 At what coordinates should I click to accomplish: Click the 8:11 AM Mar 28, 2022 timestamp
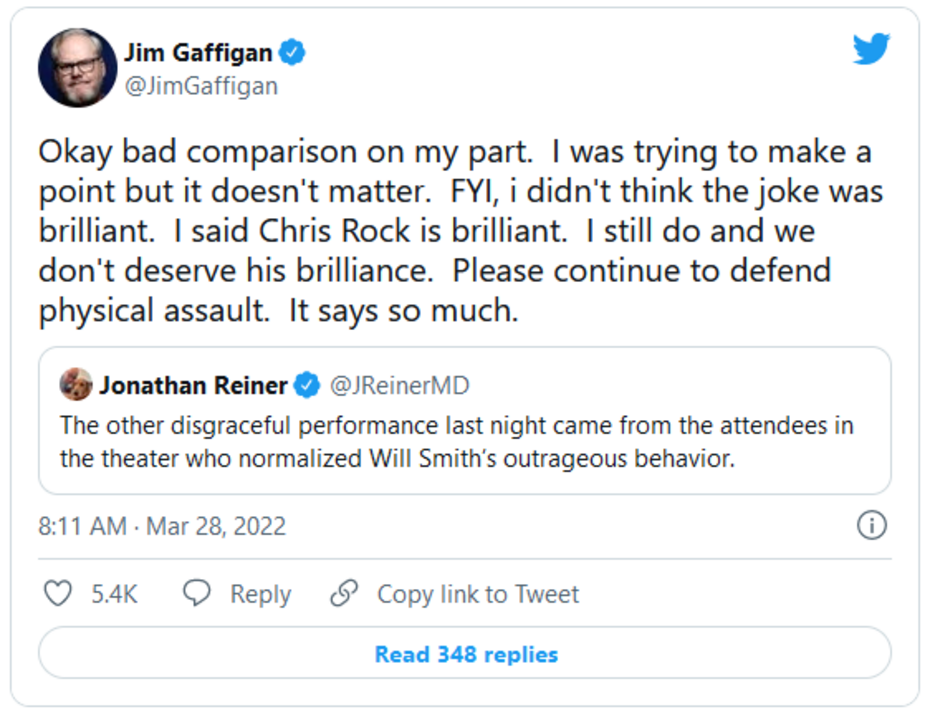point(162,526)
